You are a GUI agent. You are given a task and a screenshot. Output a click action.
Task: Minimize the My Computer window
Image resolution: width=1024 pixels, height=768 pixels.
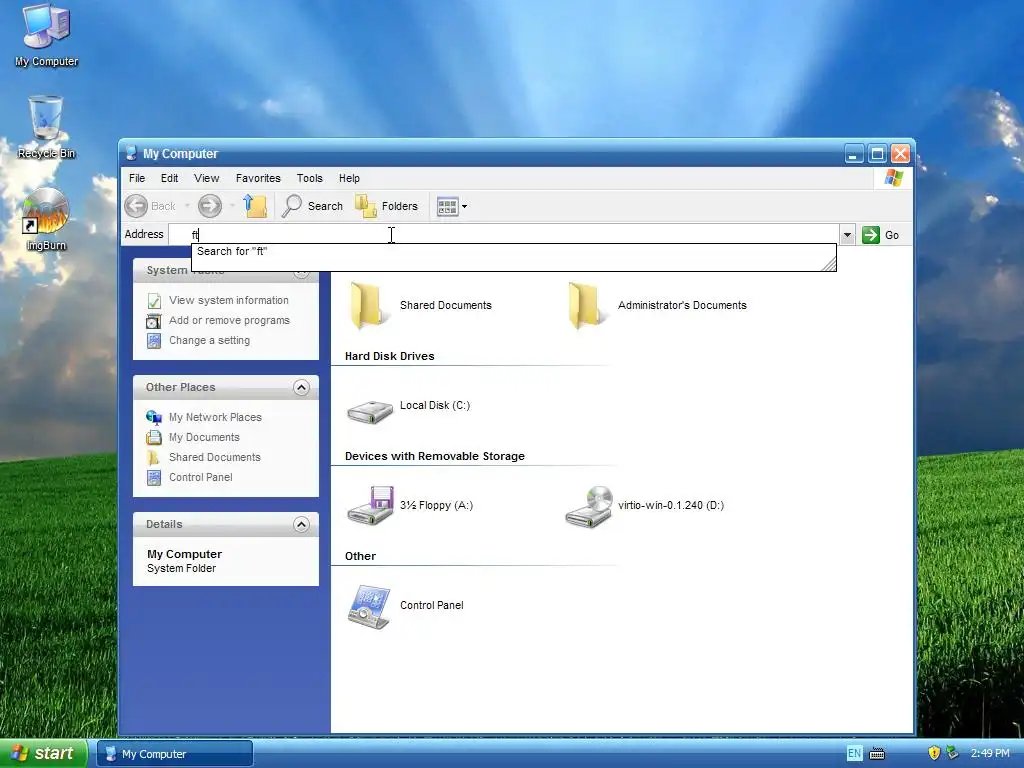[854, 153]
